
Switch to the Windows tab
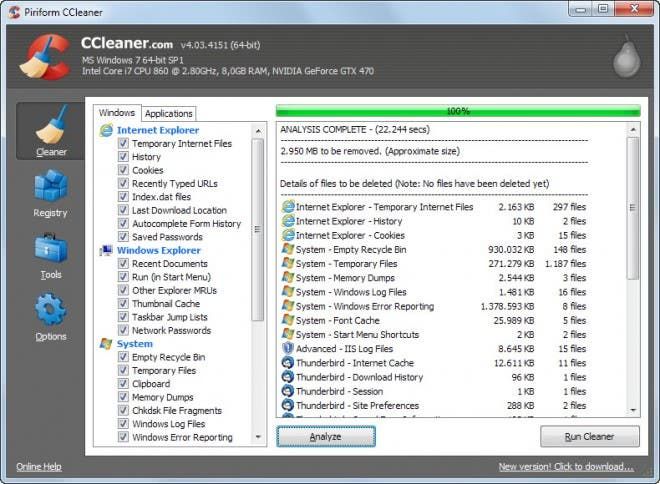pyautogui.click(x=117, y=113)
